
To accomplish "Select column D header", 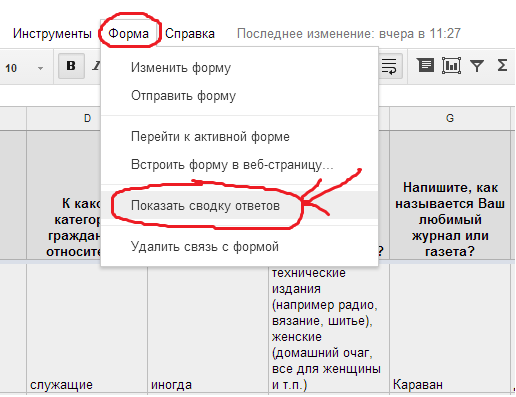I will [x=87, y=118].
